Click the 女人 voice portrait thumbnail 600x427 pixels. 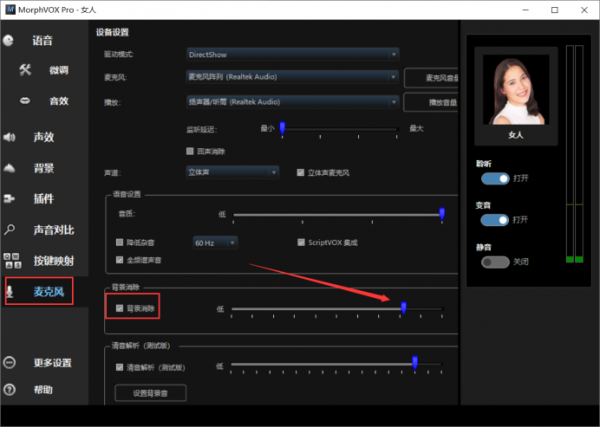click(516, 90)
